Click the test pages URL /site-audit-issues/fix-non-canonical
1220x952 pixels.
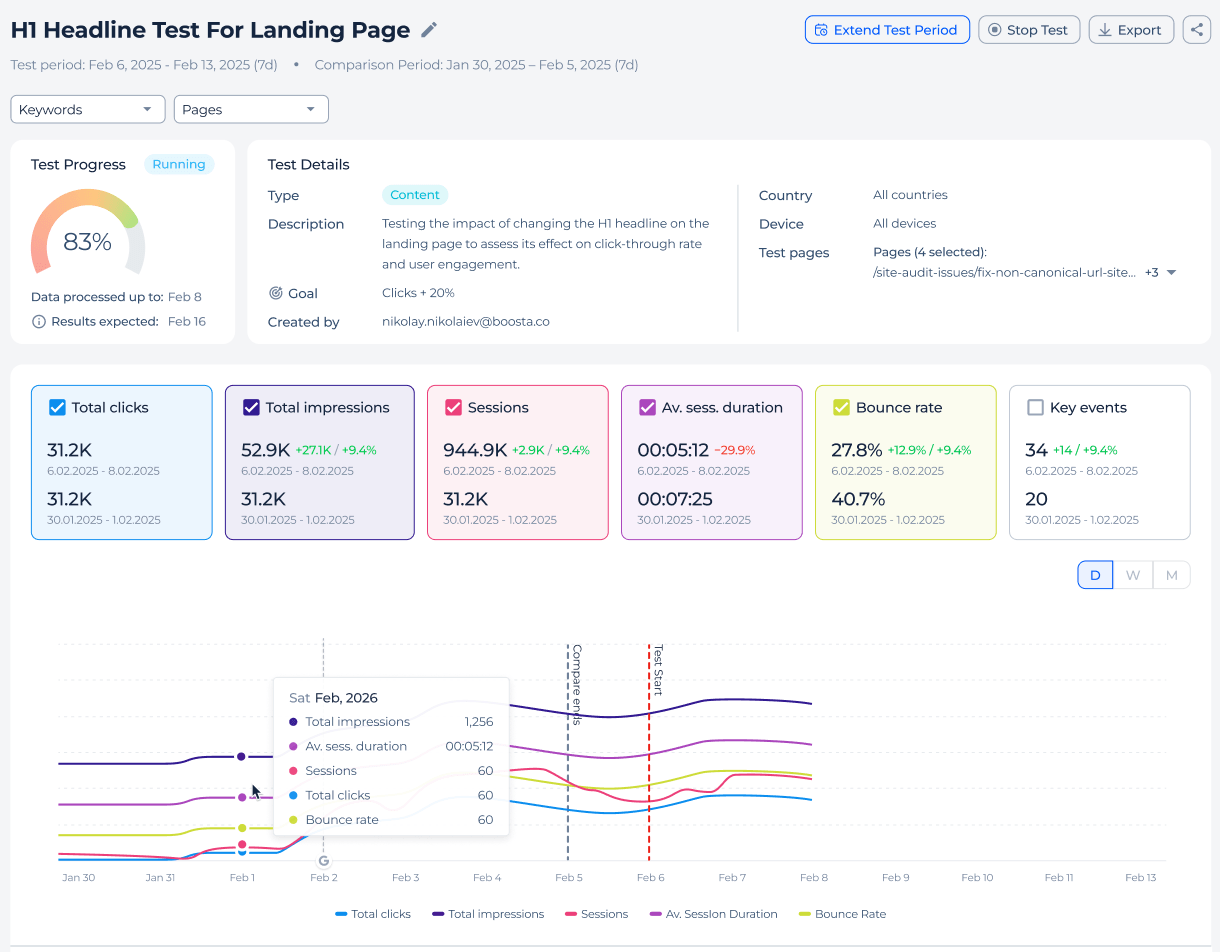[x=1005, y=272]
